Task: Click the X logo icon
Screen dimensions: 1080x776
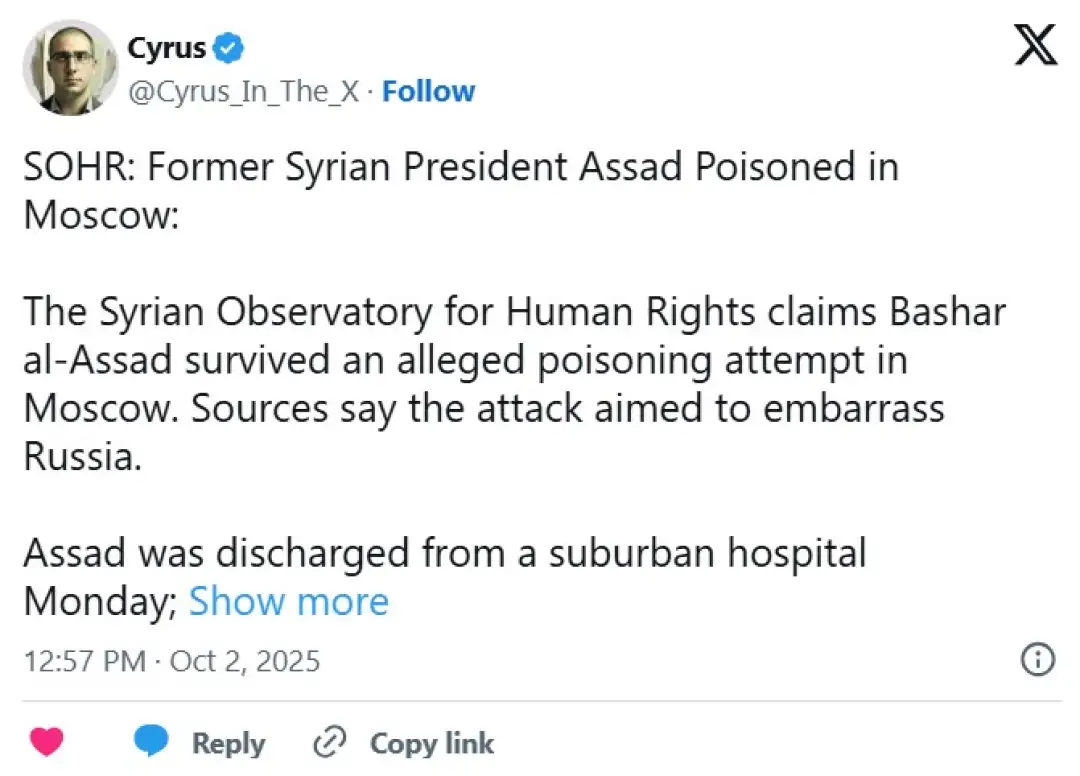Action: point(1035,47)
